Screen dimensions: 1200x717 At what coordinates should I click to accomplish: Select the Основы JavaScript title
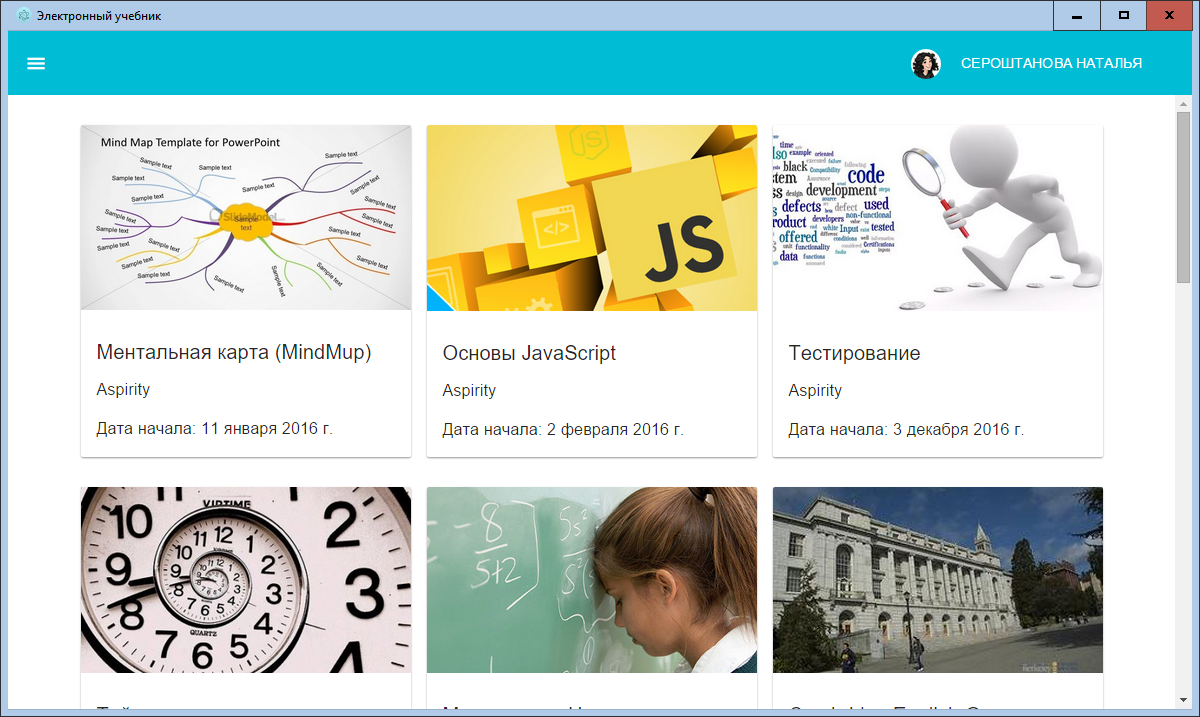pyautogui.click(x=529, y=353)
